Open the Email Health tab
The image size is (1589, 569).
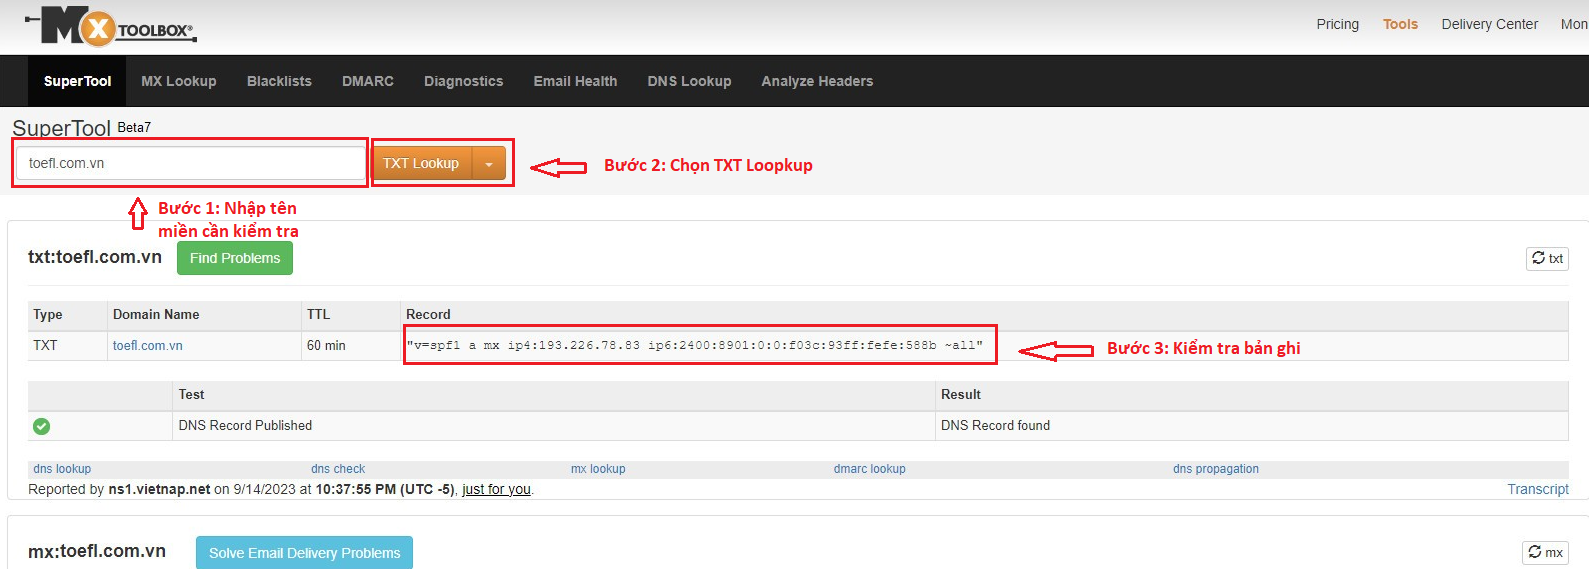point(575,81)
